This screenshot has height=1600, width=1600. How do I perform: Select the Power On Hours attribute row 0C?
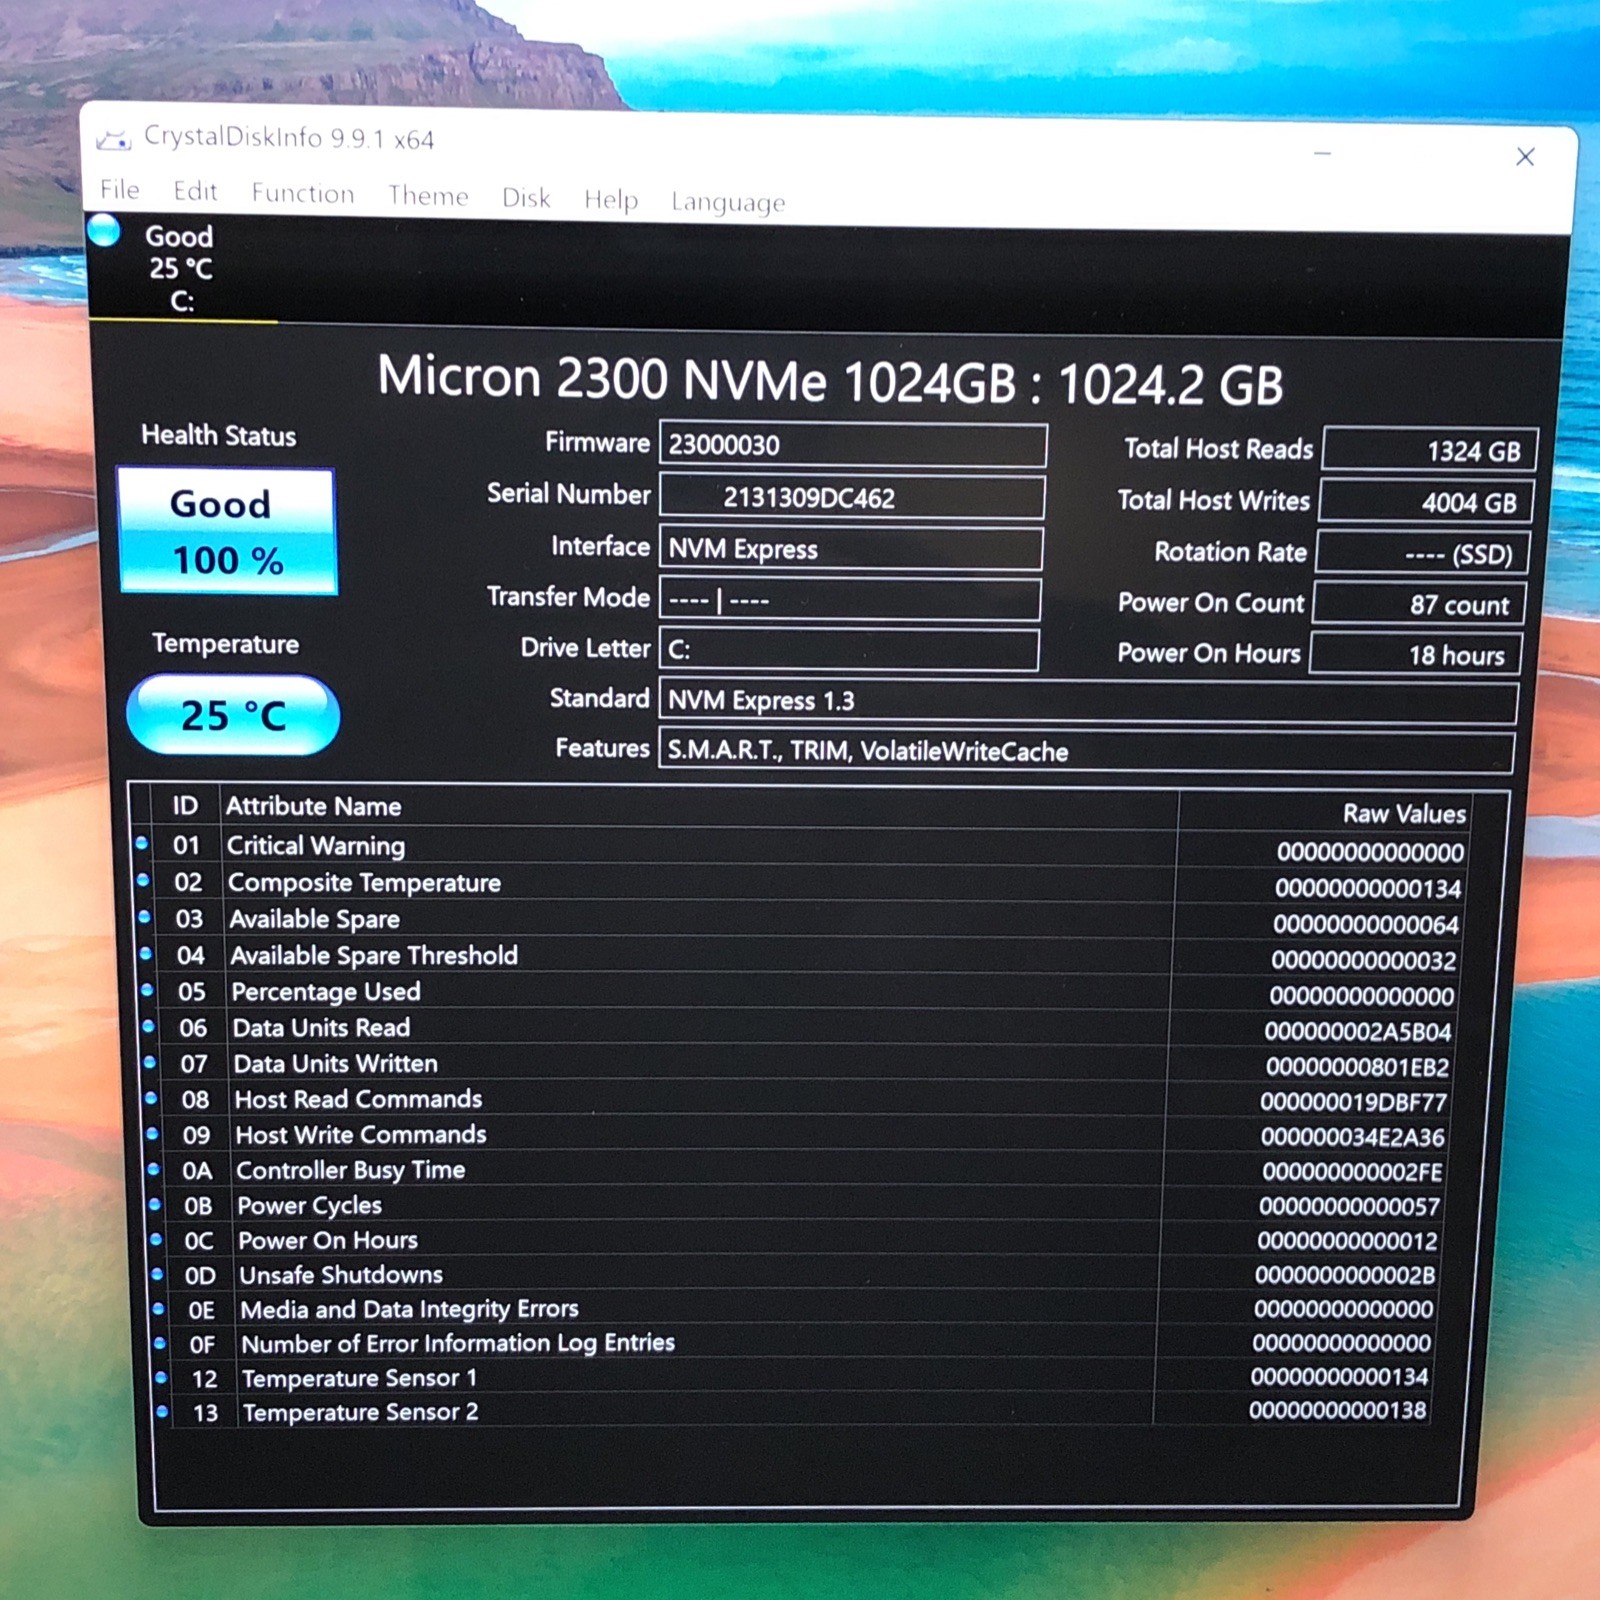point(798,1240)
